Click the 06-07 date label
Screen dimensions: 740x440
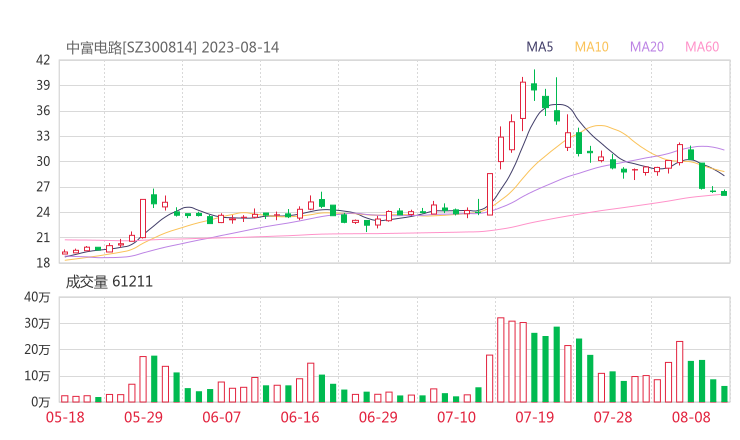click(221, 417)
